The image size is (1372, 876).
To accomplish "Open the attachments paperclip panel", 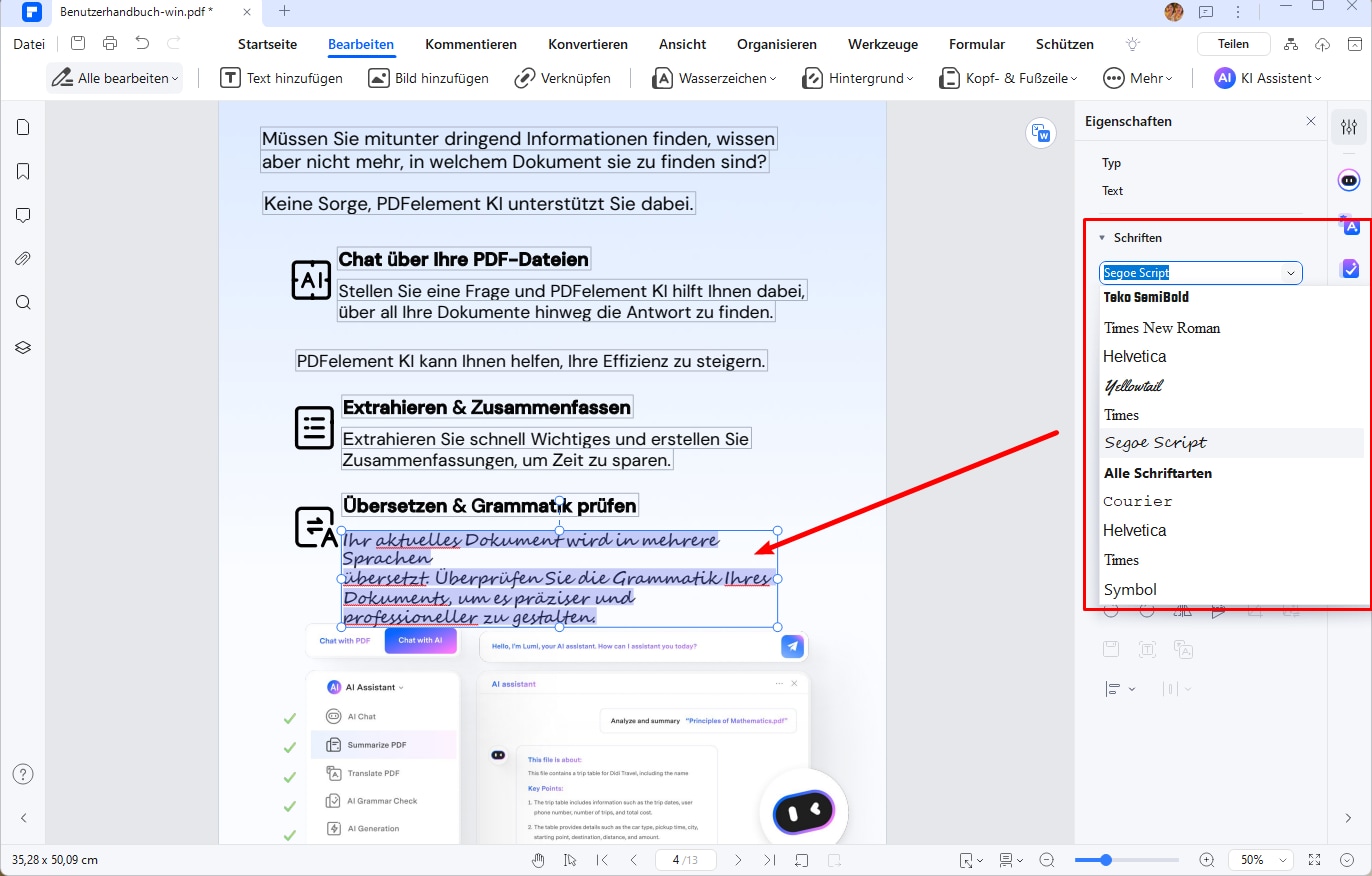I will pyautogui.click(x=23, y=259).
